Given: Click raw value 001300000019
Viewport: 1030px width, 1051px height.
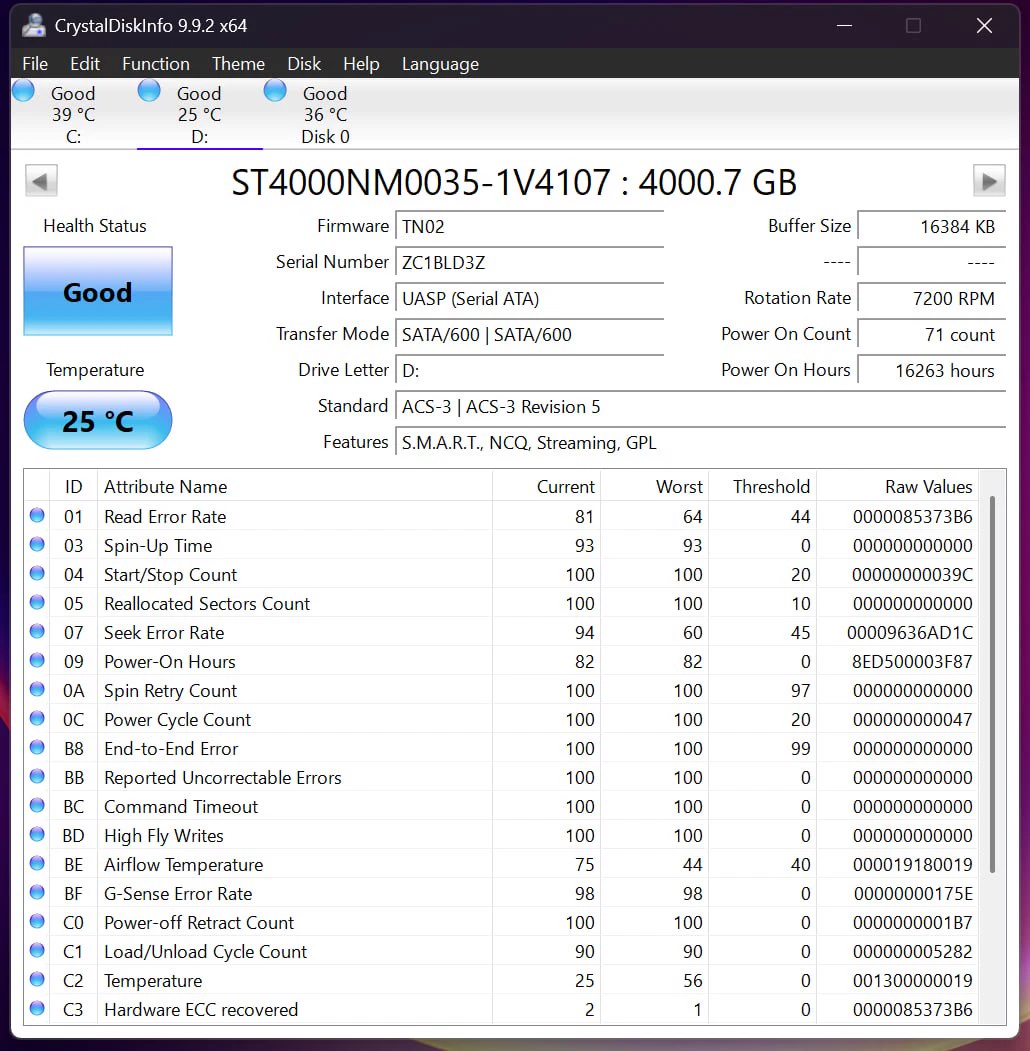Looking at the screenshot, I should [913, 981].
